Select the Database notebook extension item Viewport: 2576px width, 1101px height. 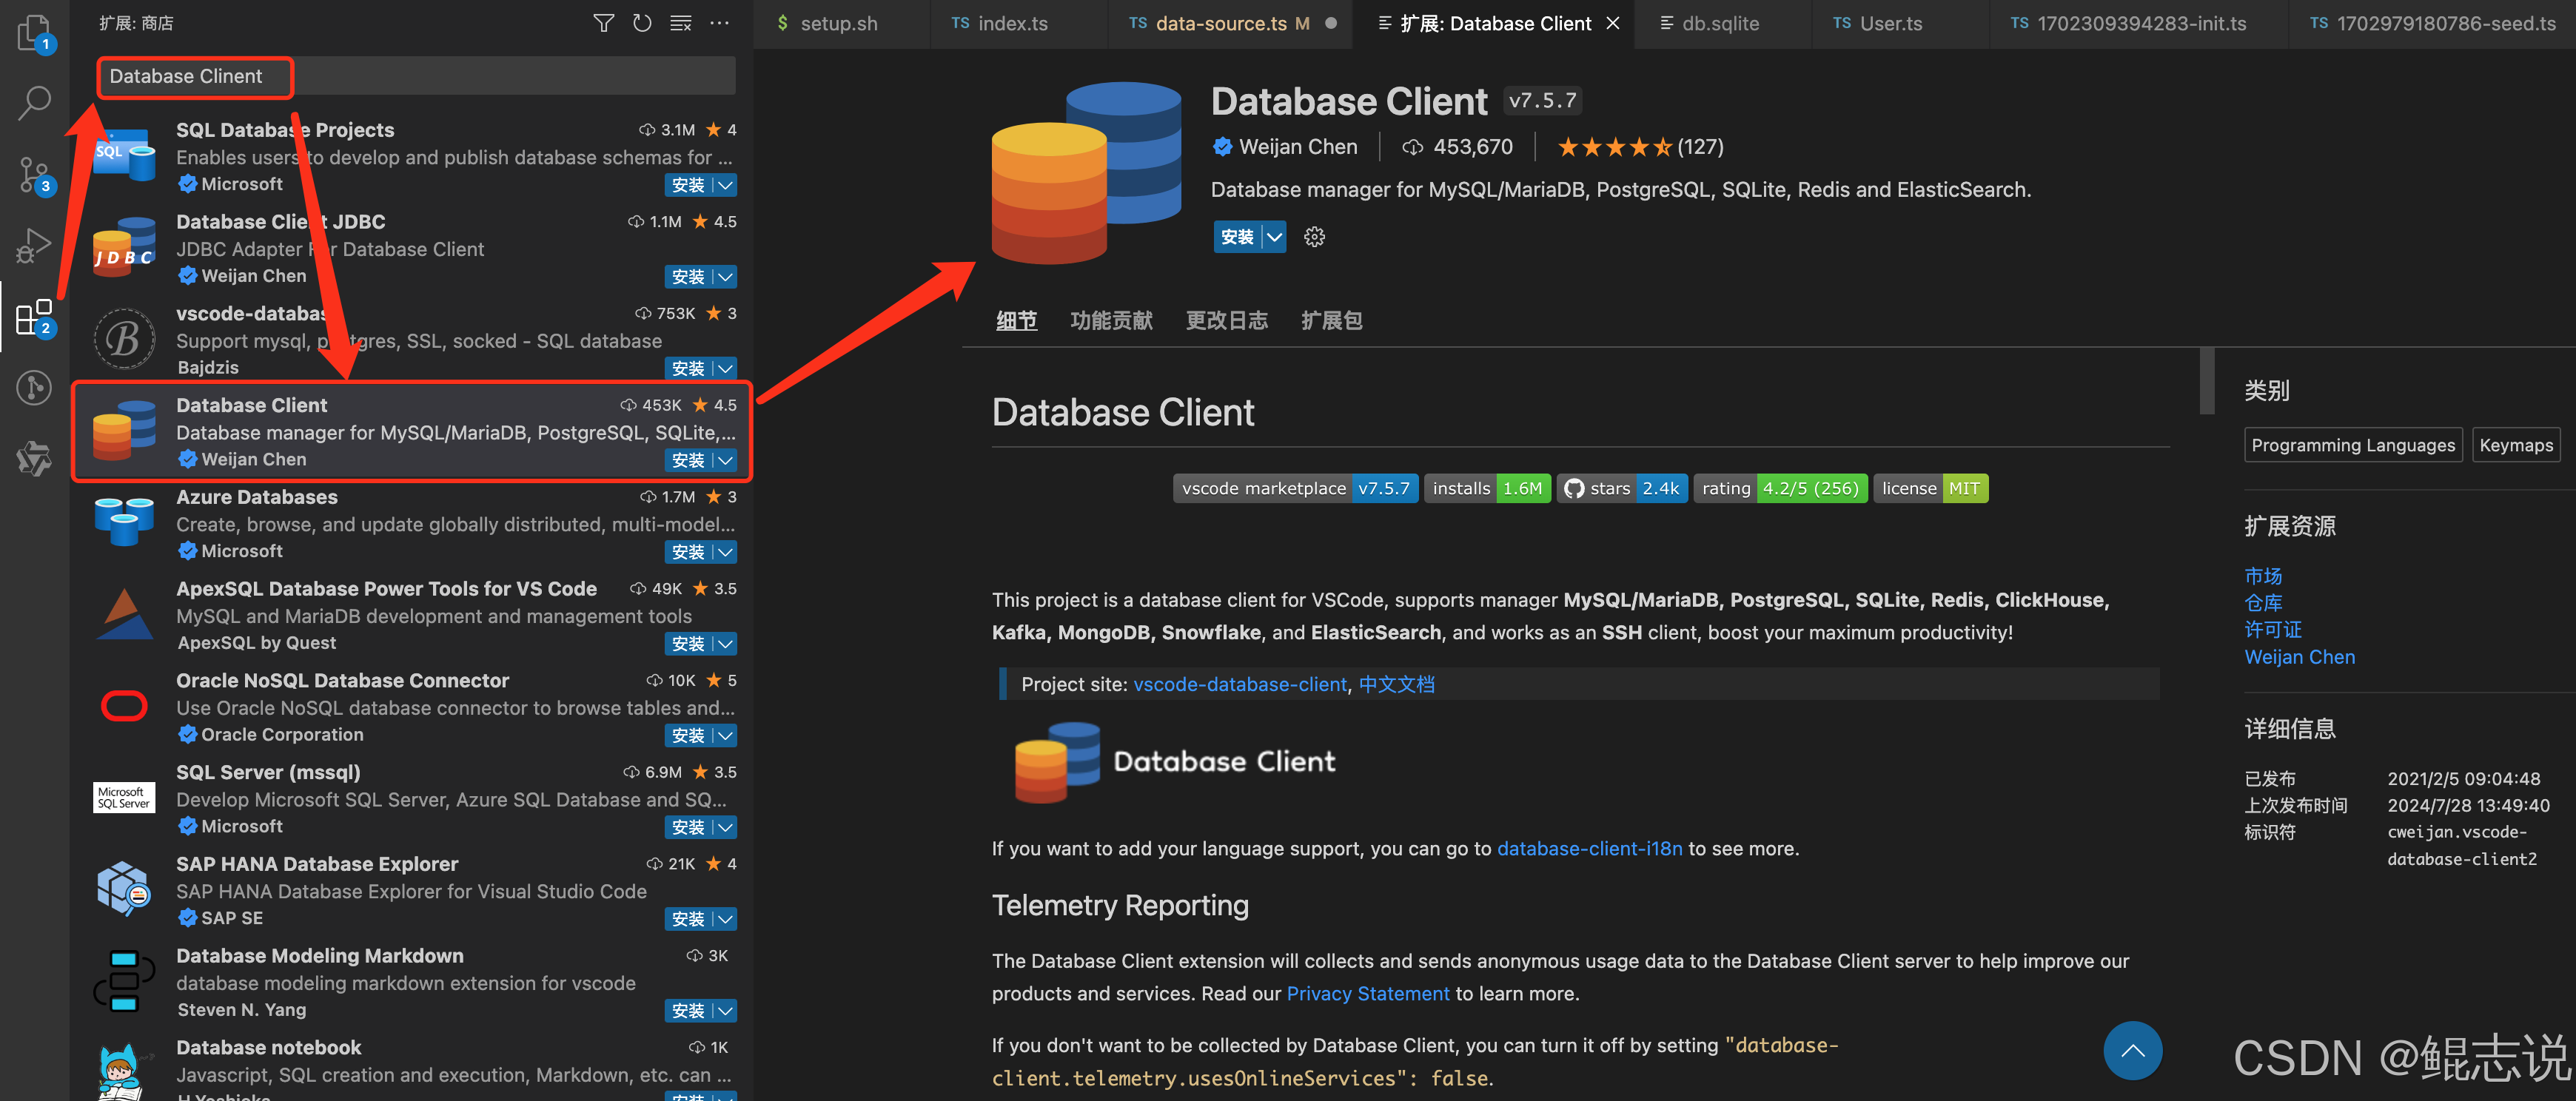[x=412, y=1068]
